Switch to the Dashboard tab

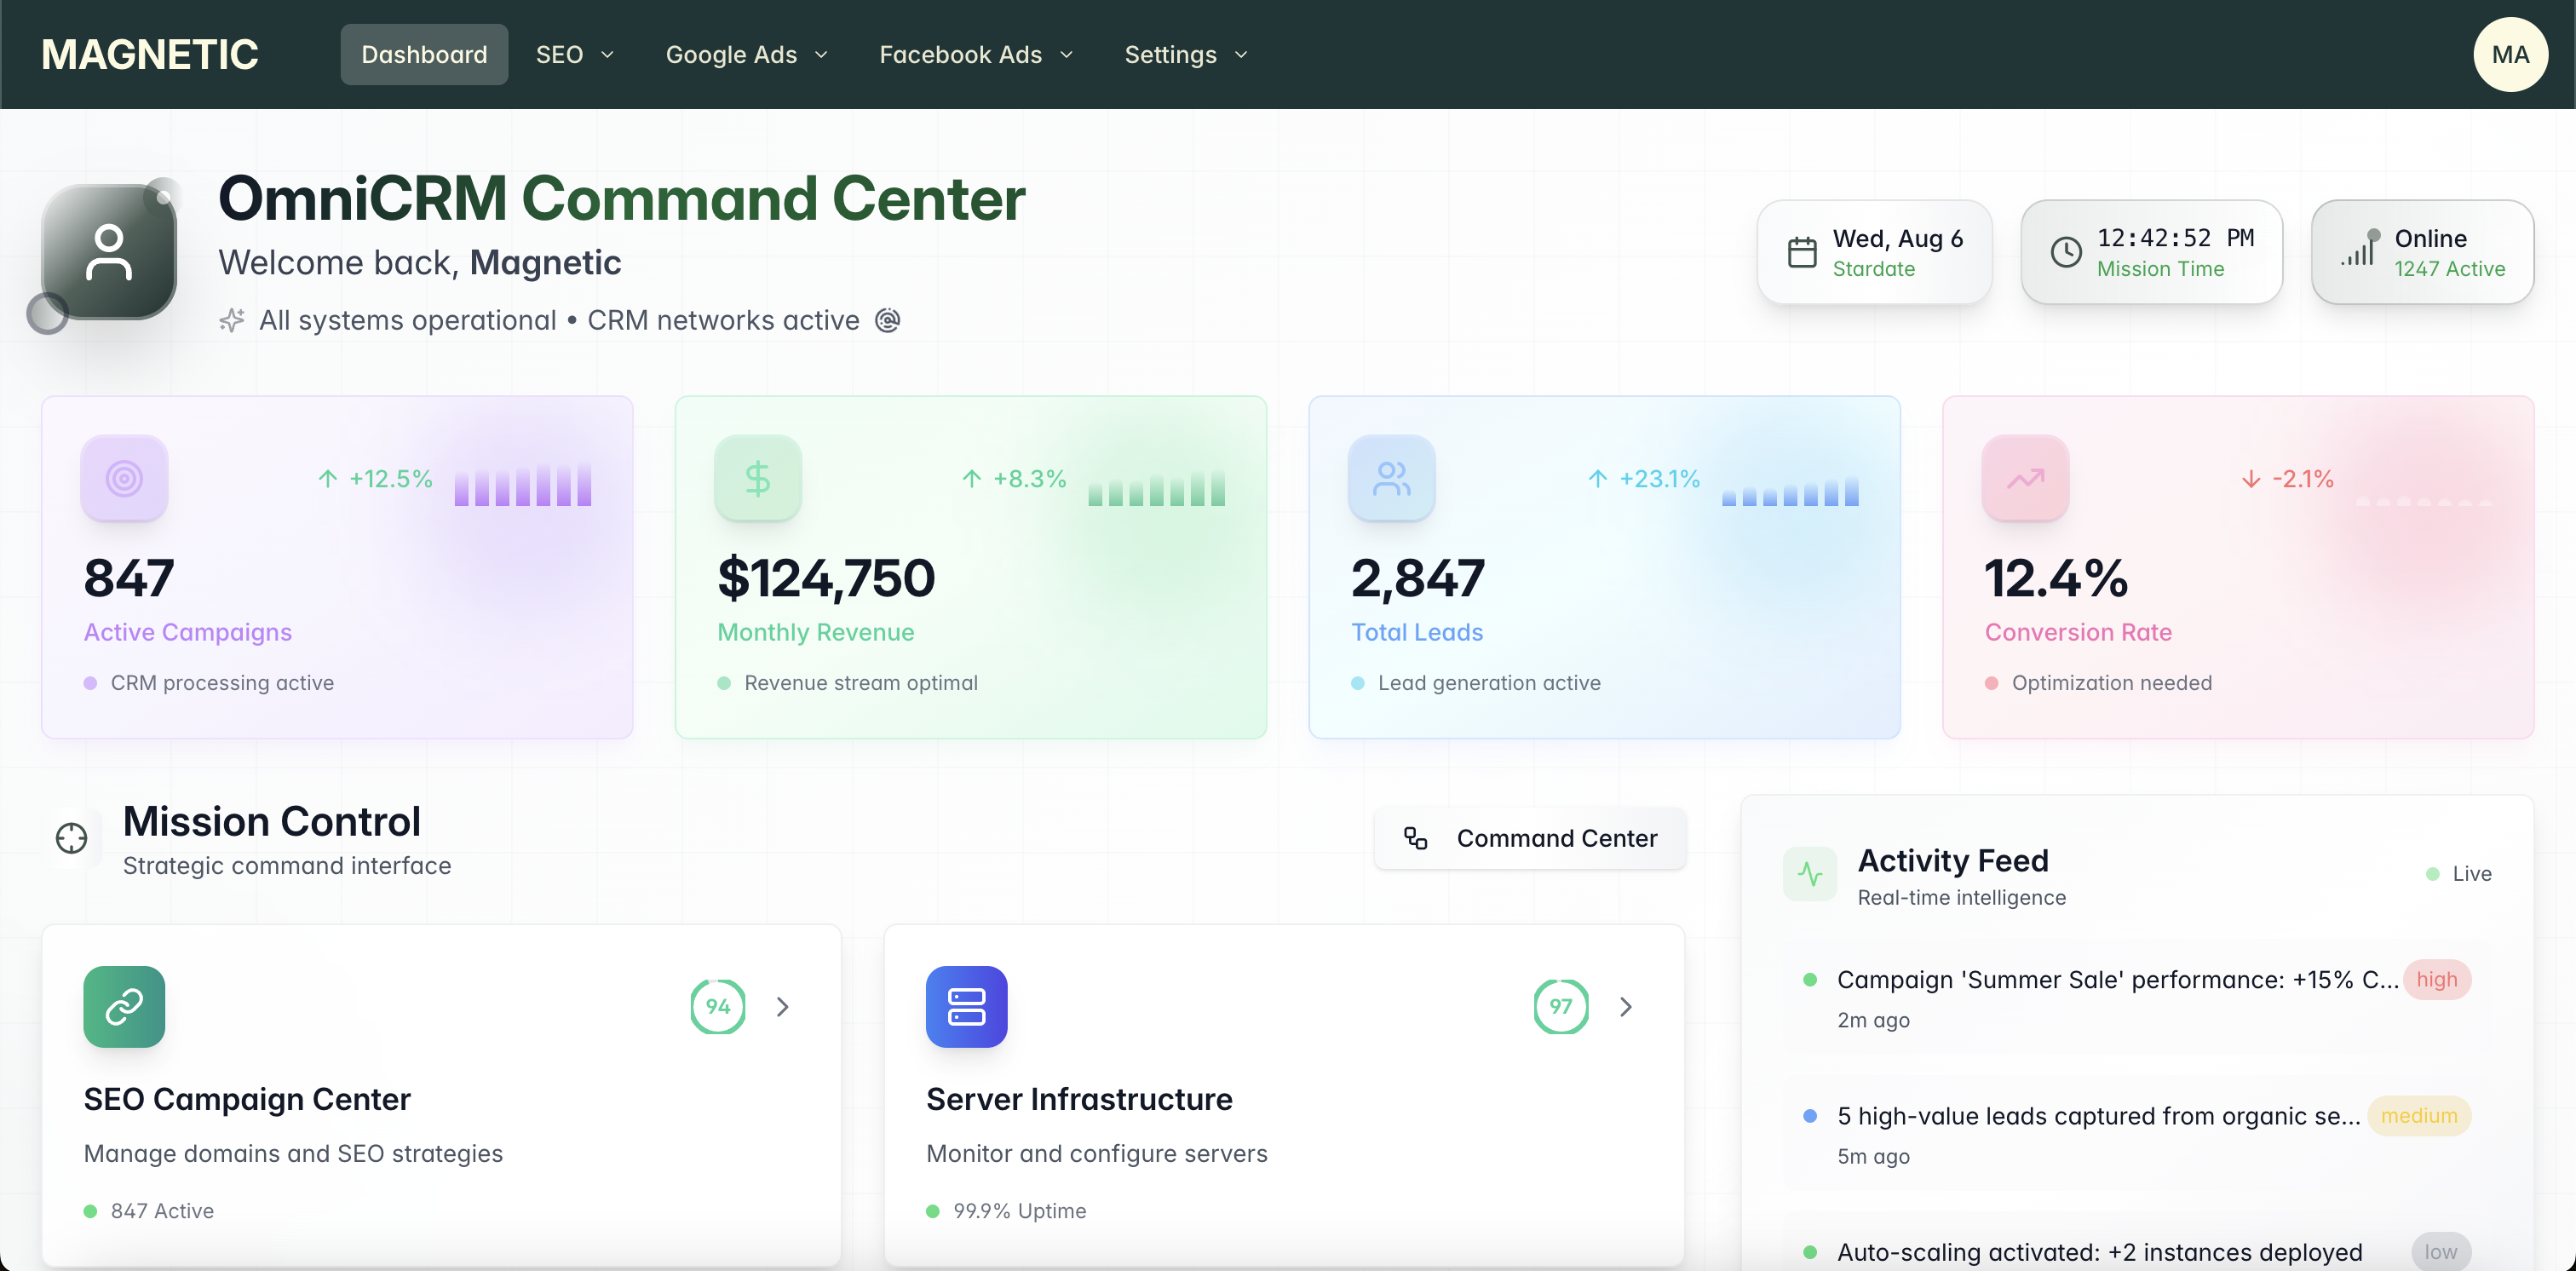(423, 54)
